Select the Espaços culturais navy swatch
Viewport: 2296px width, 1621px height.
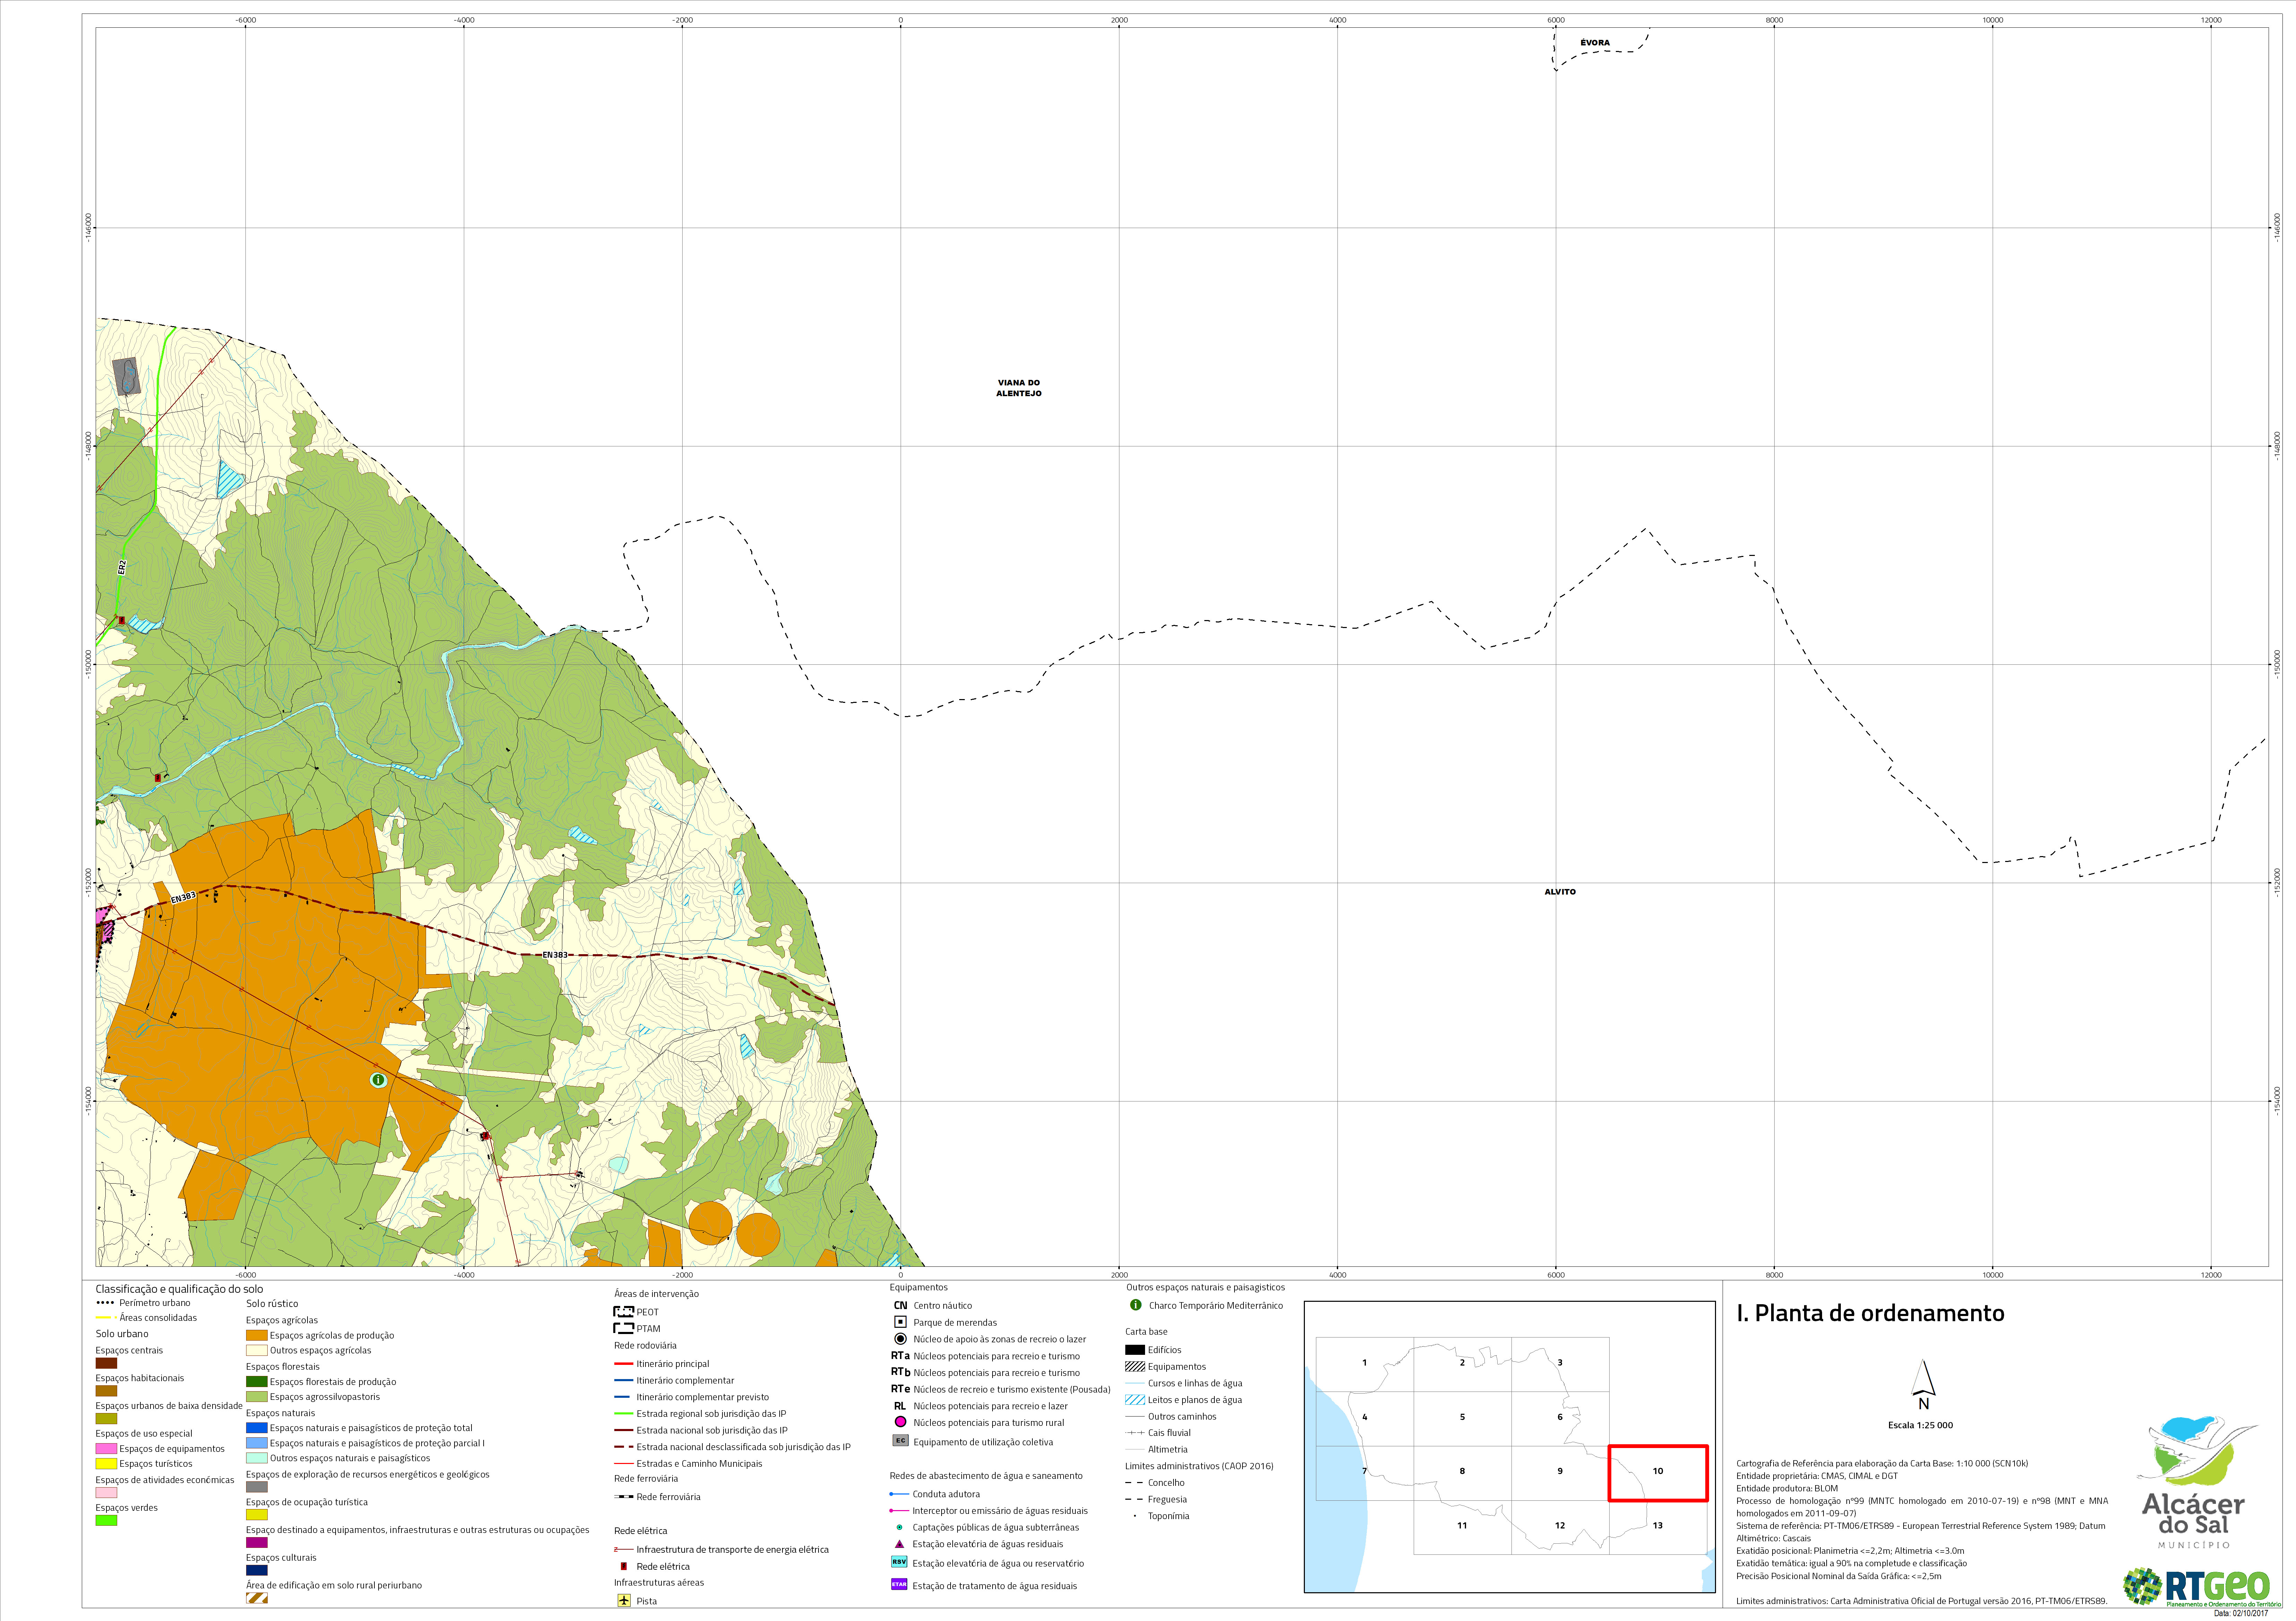pyautogui.click(x=257, y=1570)
